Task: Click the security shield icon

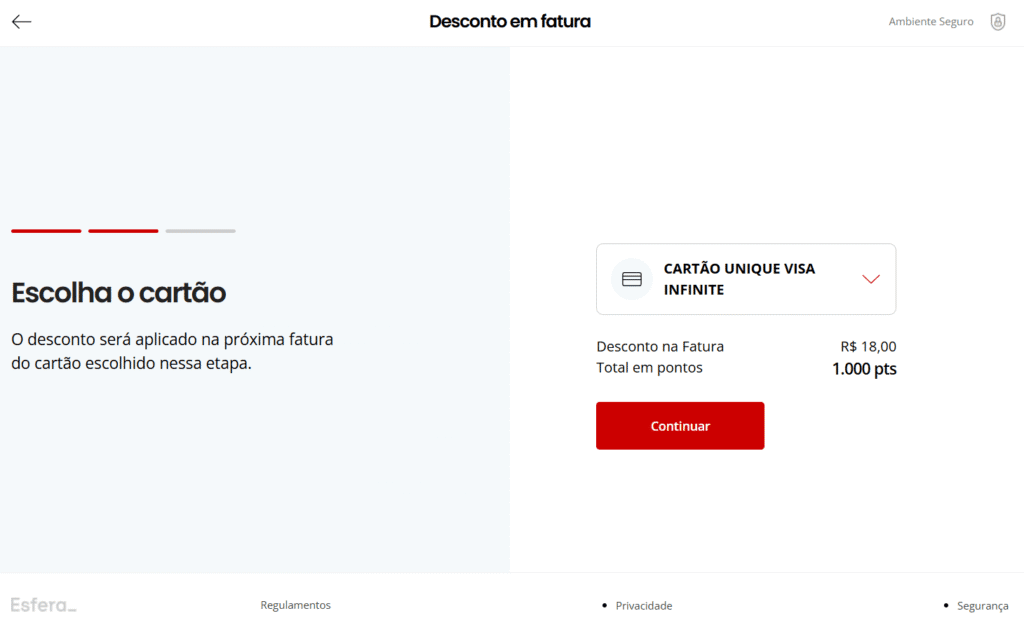Action: [997, 21]
